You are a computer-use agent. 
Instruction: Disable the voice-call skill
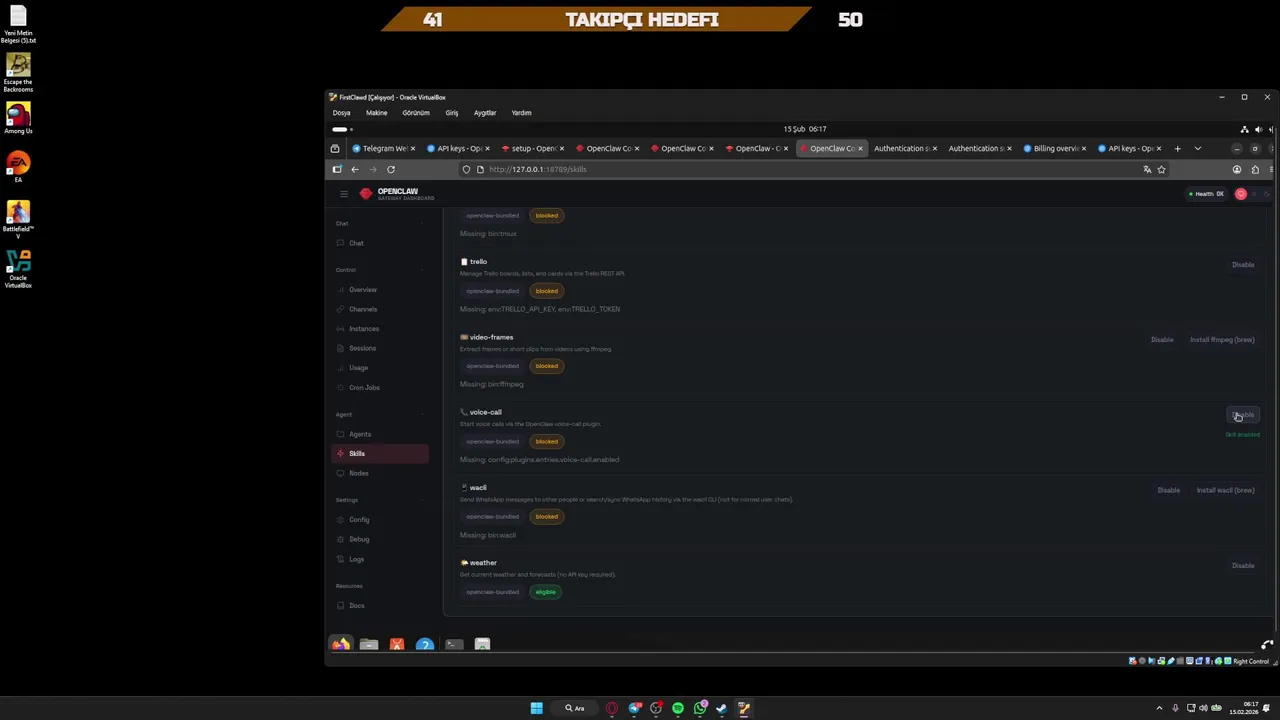[x=1243, y=415]
